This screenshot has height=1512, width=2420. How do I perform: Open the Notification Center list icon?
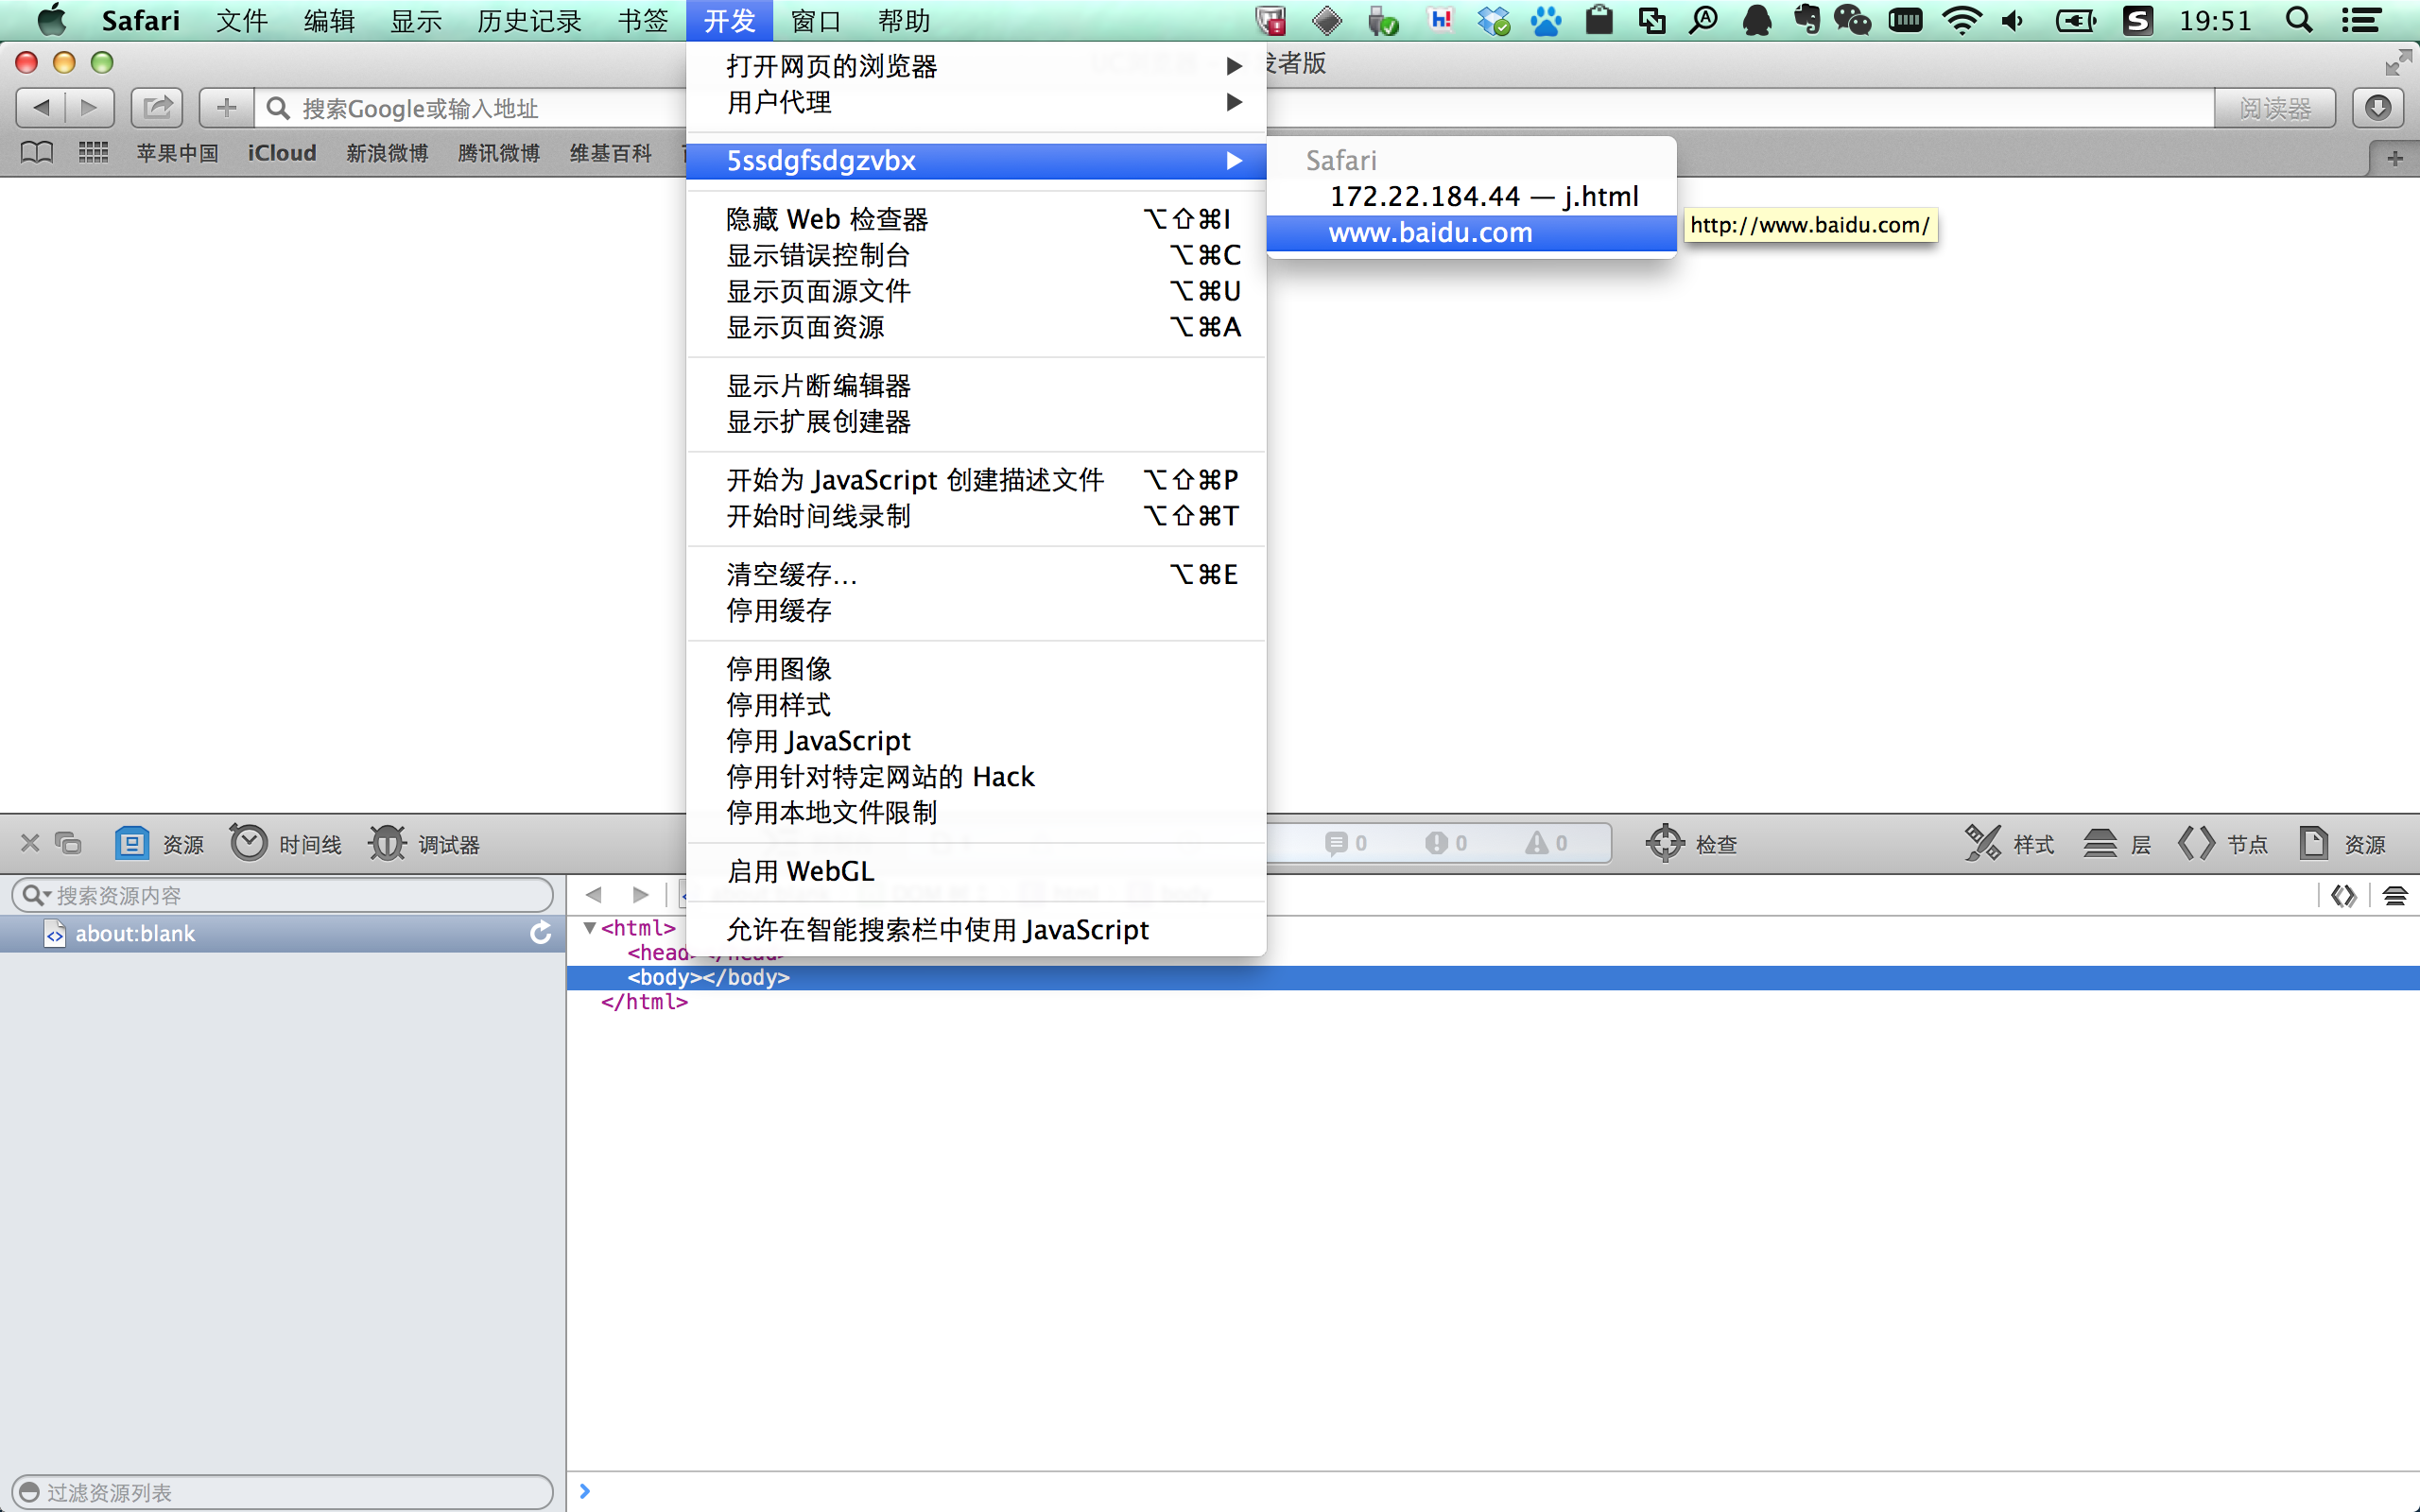(2361, 20)
